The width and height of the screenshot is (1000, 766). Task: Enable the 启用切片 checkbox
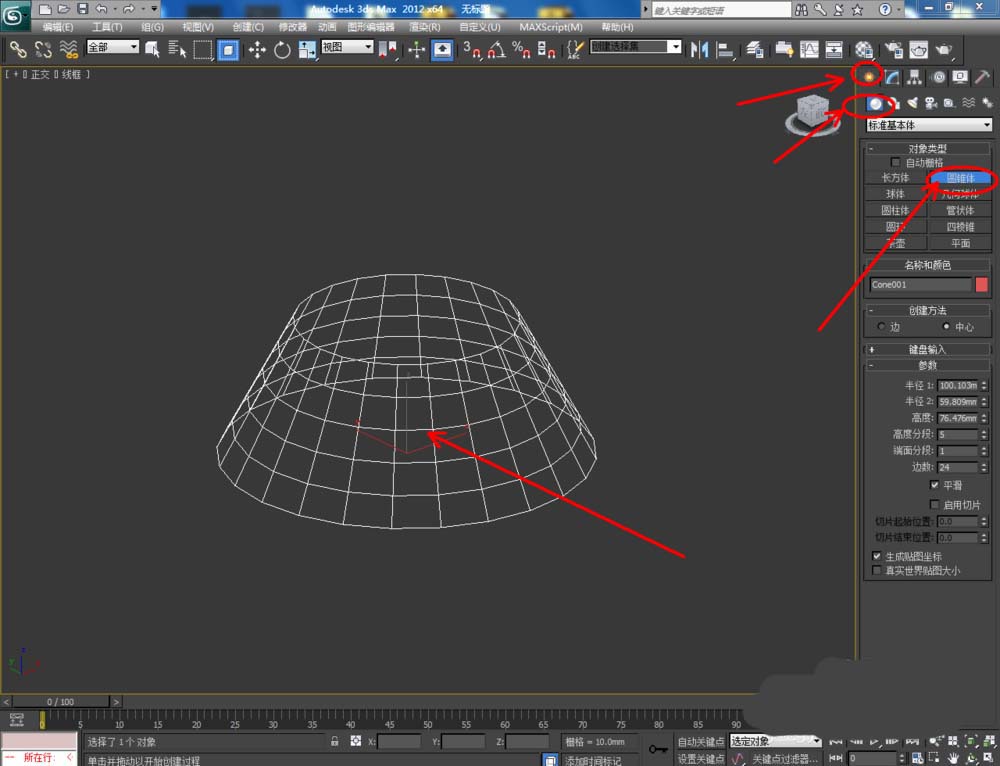935,505
